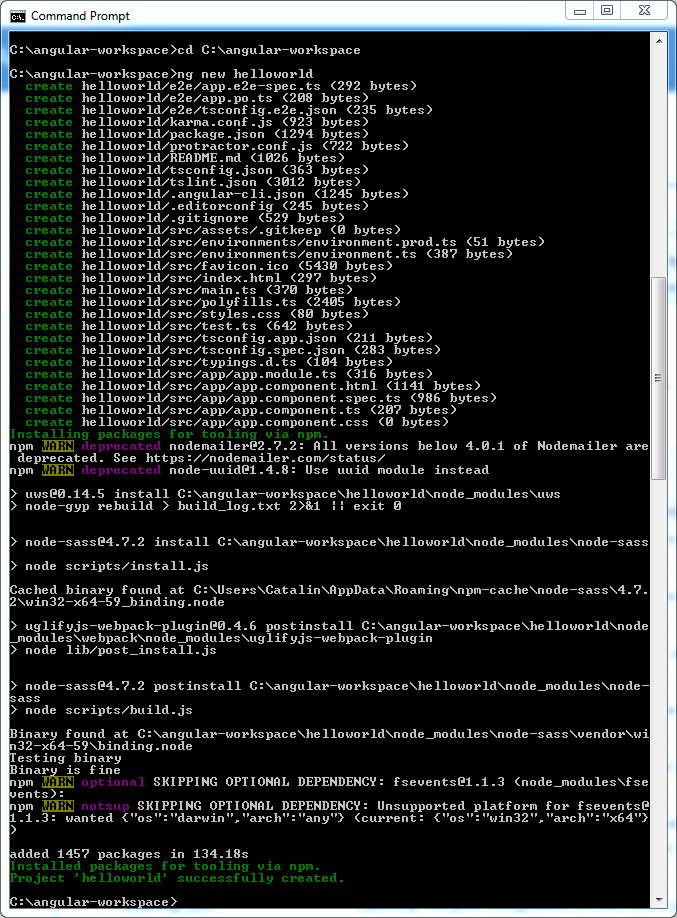Screen dimensions: 677x918
Task: Click 'added 1457 packages in 134.18s' line
Action: click(x=129, y=854)
